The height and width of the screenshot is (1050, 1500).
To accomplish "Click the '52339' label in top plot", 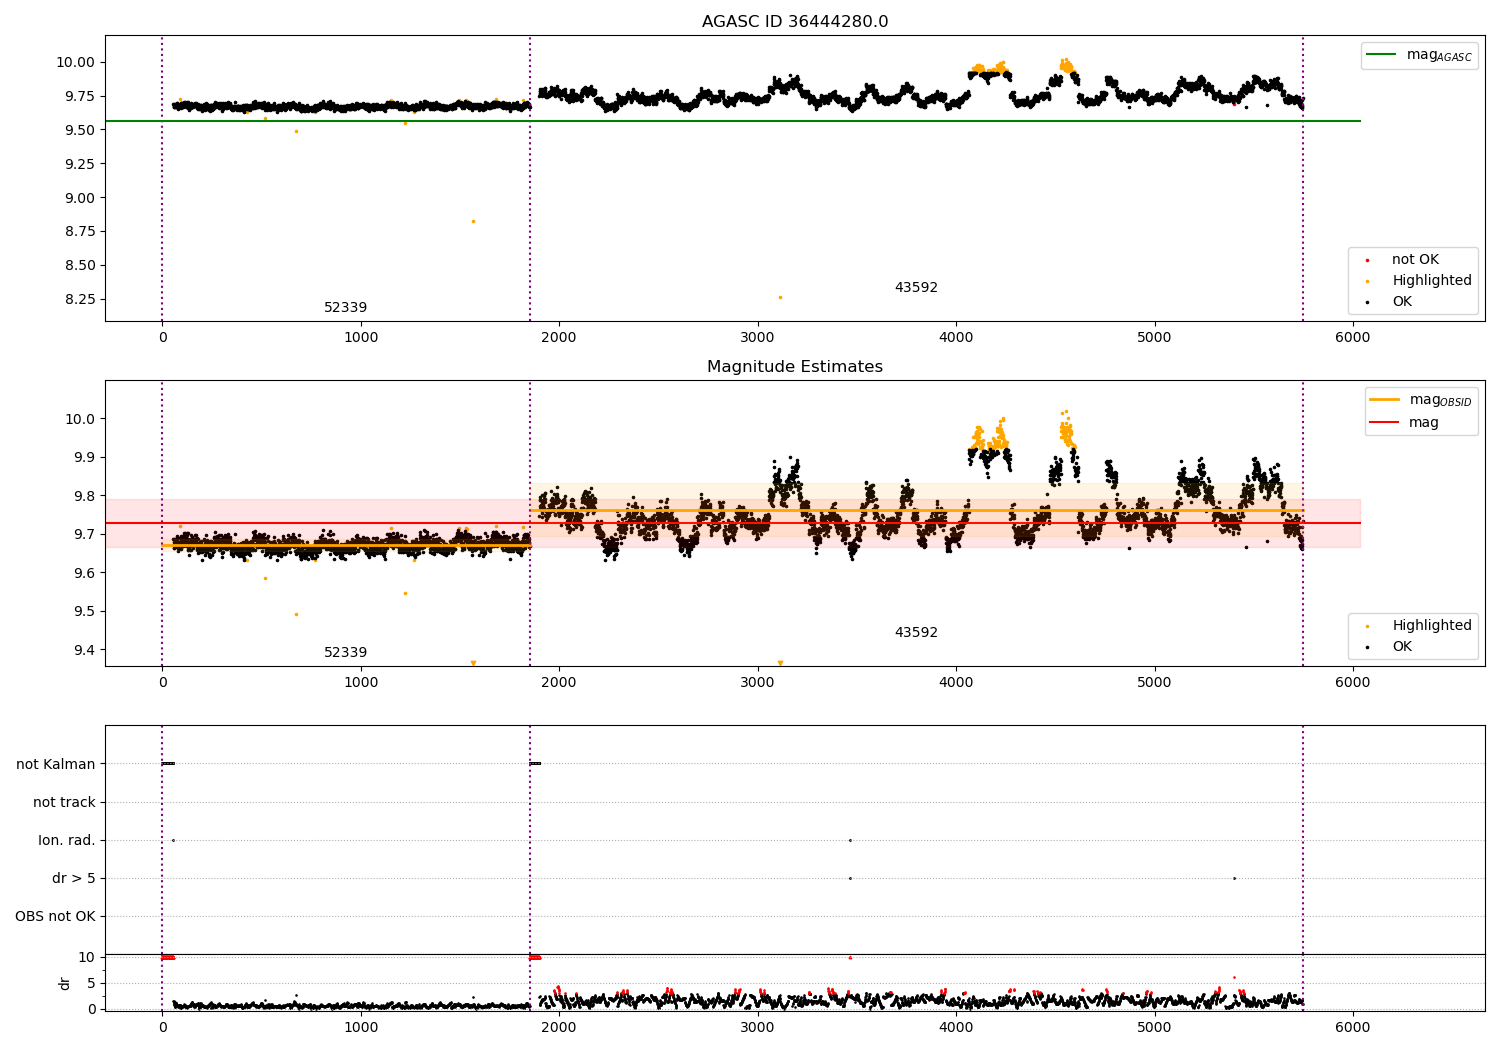I will 345,308.
